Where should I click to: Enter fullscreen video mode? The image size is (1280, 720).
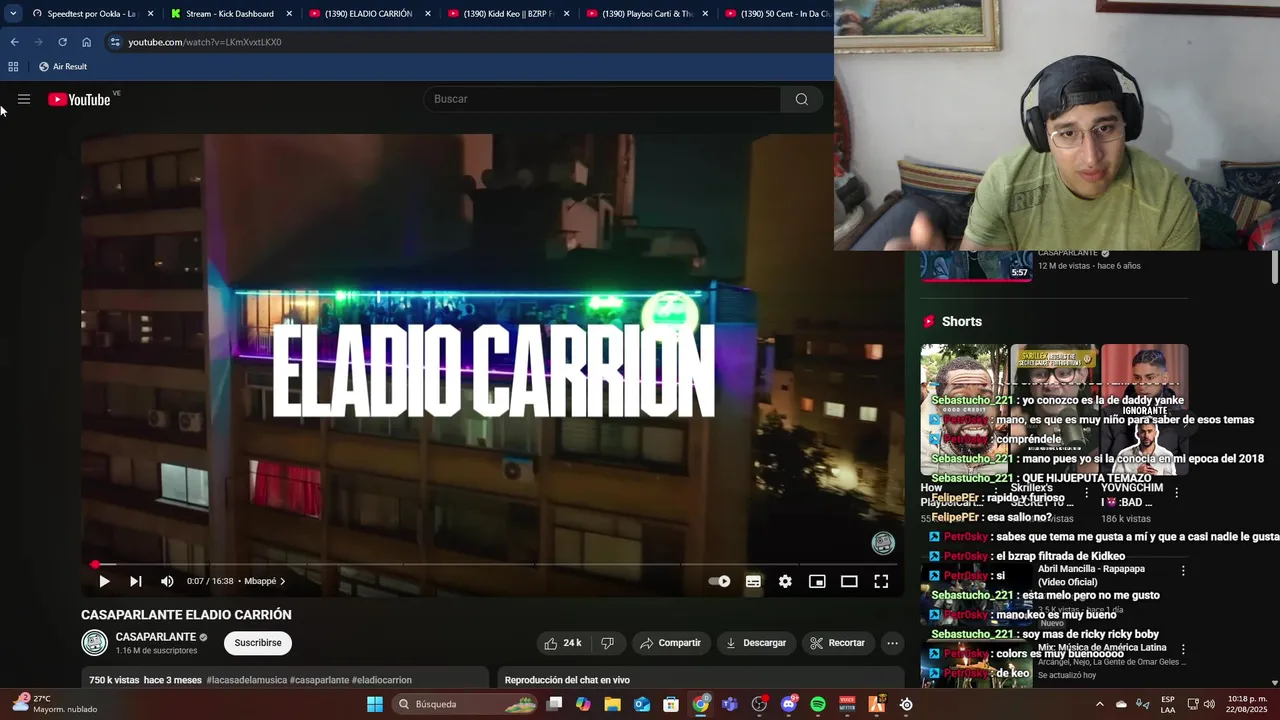[x=881, y=581]
